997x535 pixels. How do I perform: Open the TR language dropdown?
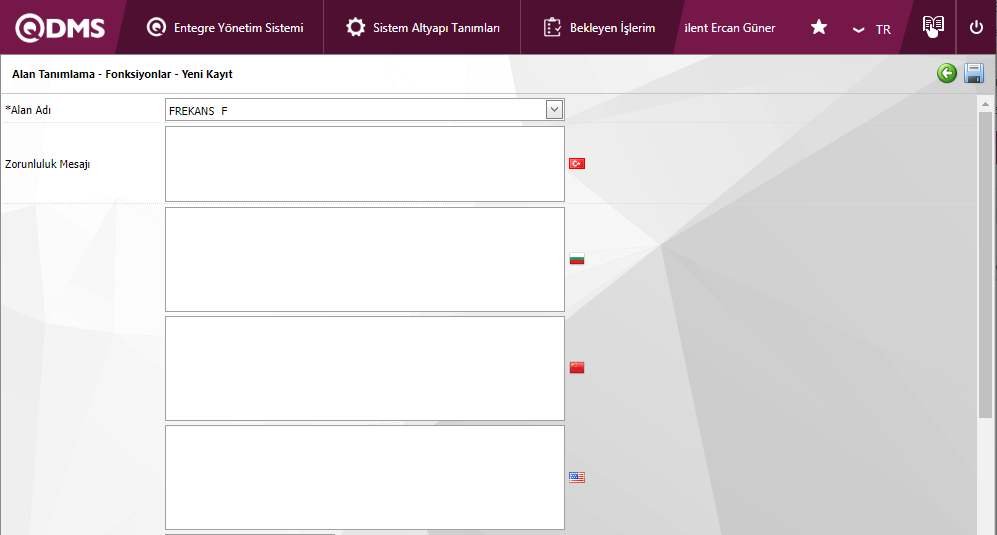coord(872,29)
